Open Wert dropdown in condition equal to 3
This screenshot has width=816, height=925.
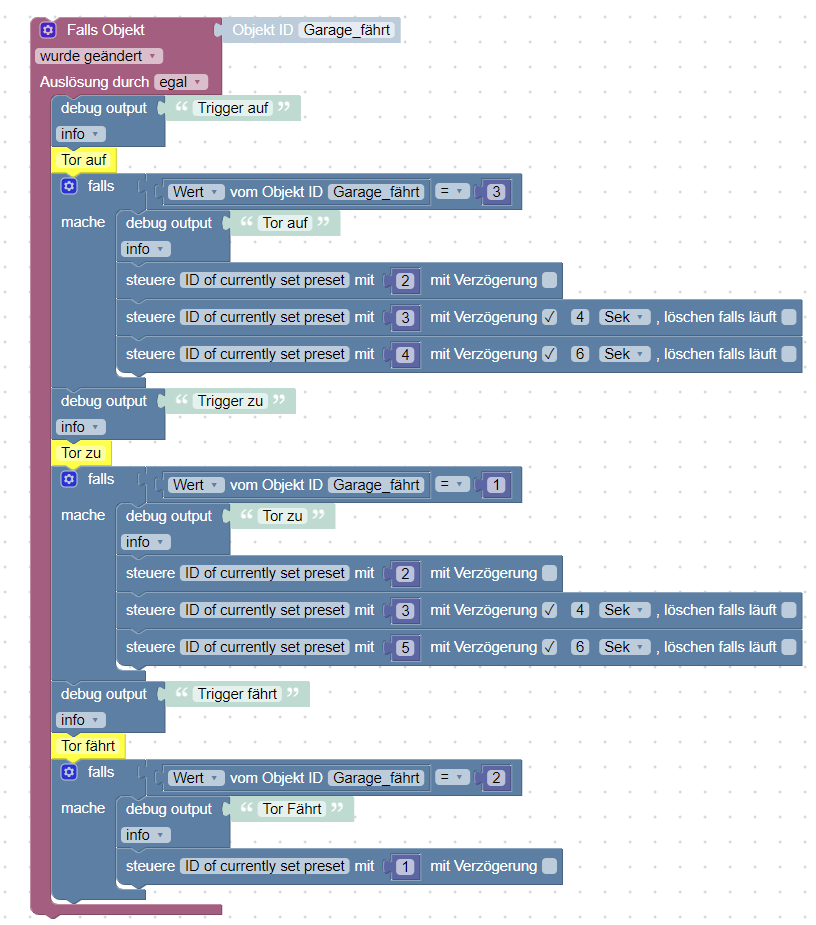click(196, 192)
